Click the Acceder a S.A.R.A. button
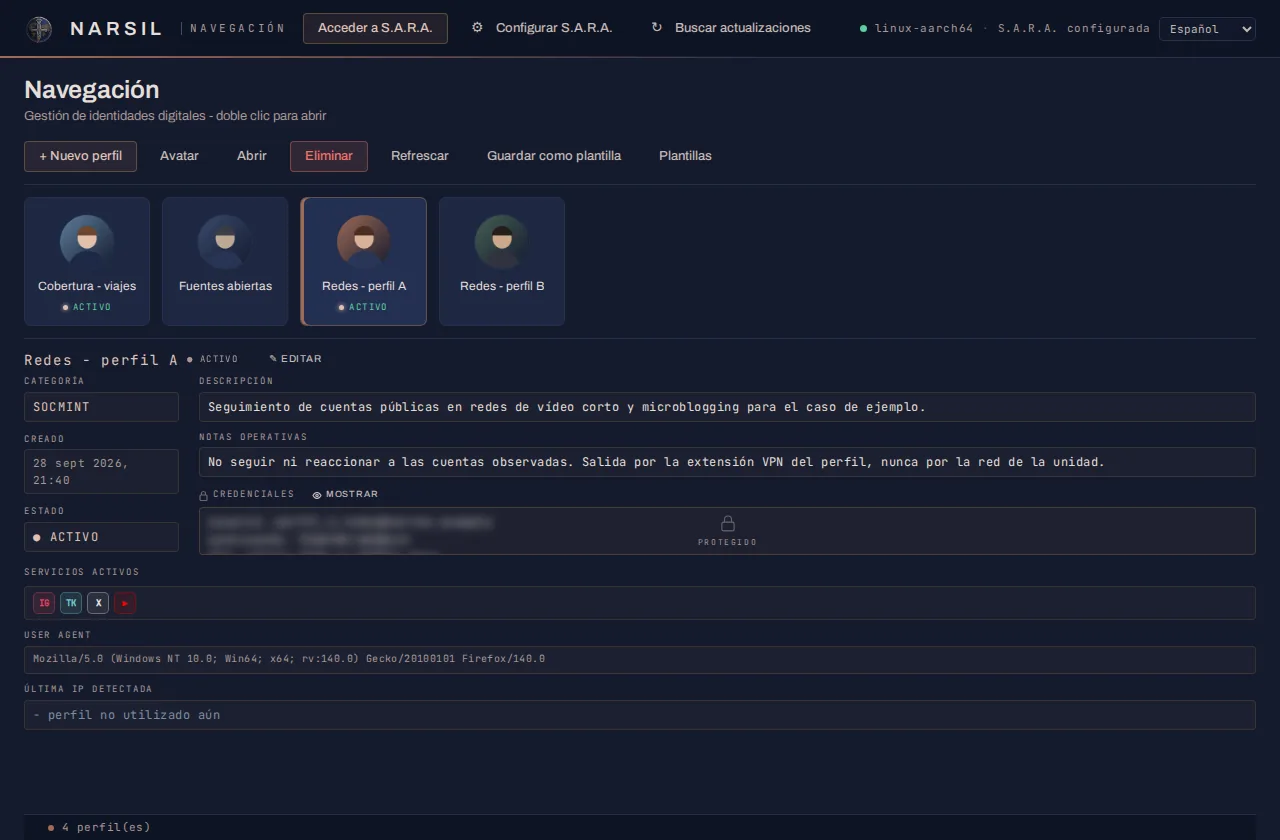Image resolution: width=1280 pixels, height=840 pixels. (375, 28)
